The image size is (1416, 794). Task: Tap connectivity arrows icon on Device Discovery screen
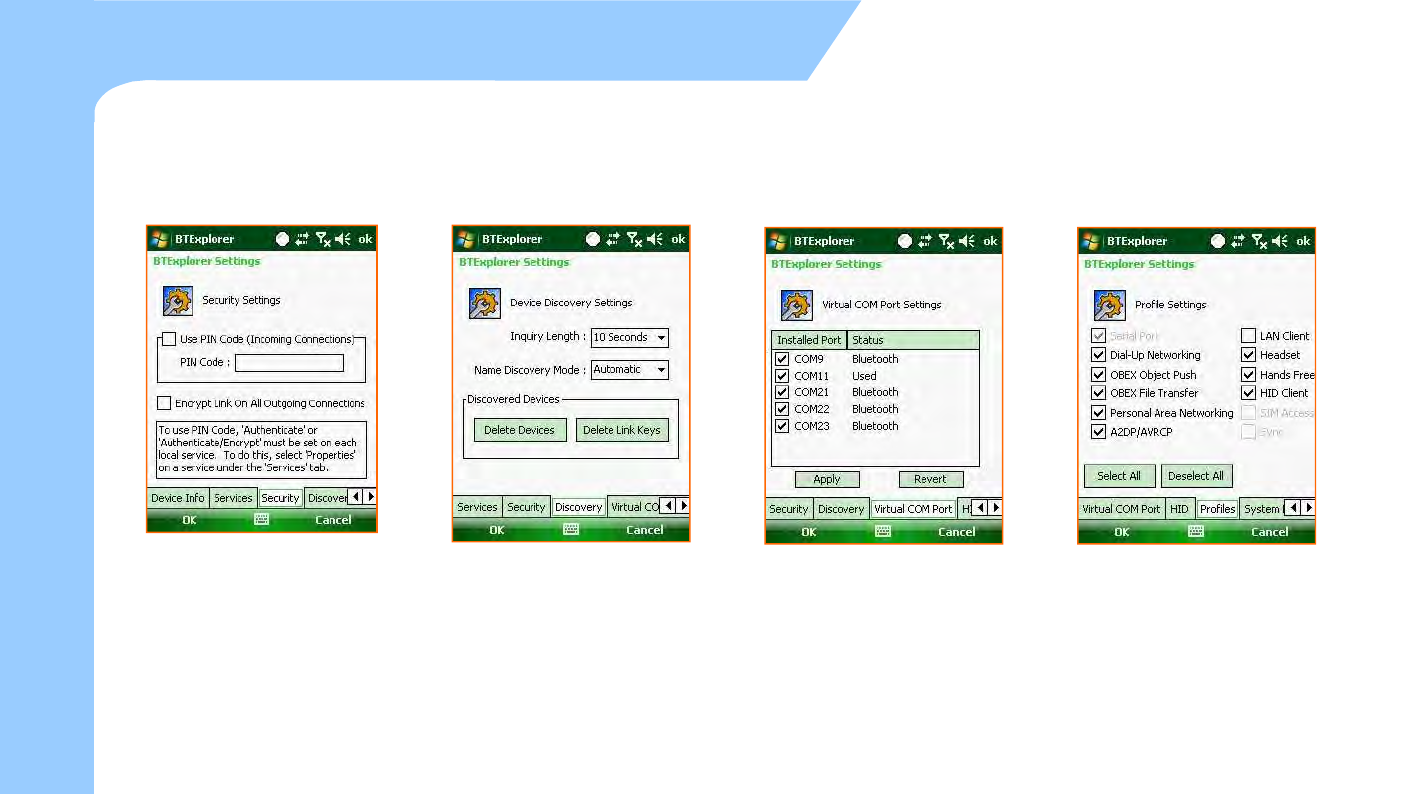point(613,239)
